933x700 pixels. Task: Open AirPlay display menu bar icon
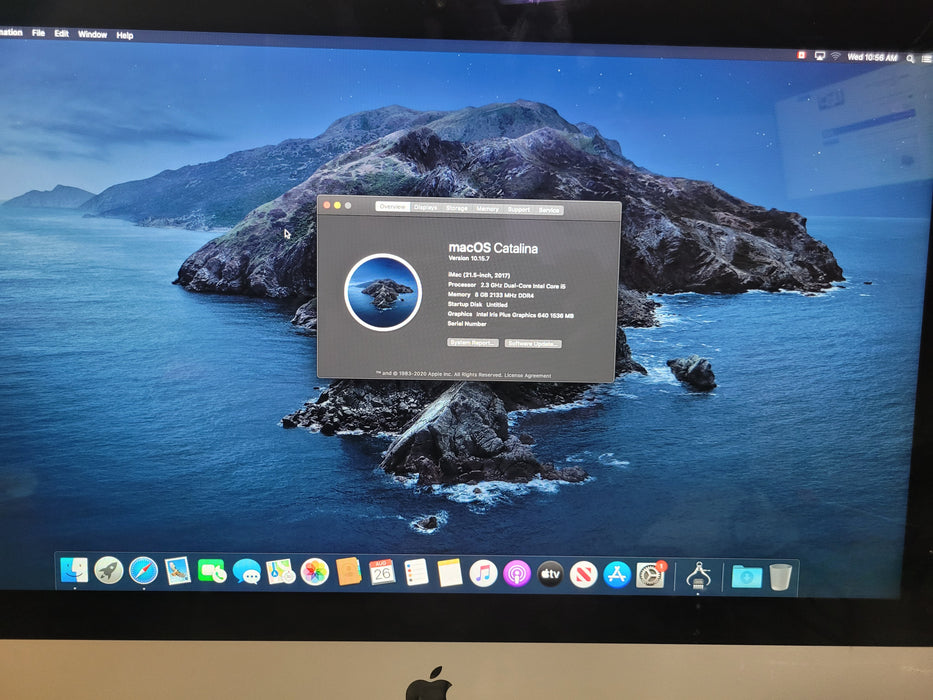click(819, 55)
